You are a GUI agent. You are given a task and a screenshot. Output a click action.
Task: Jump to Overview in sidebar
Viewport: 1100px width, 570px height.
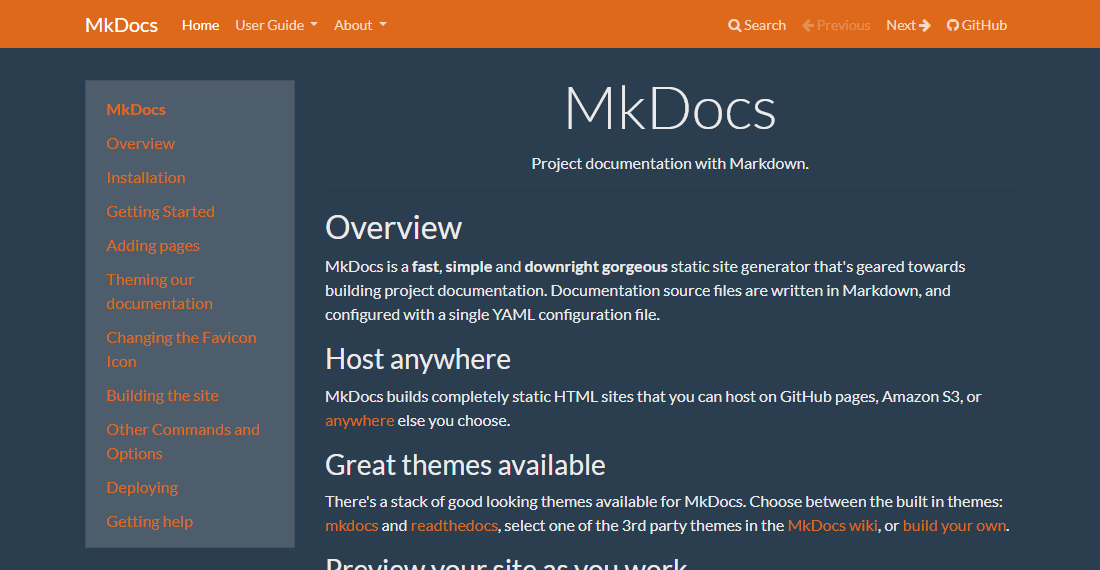click(x=140, y=144)
